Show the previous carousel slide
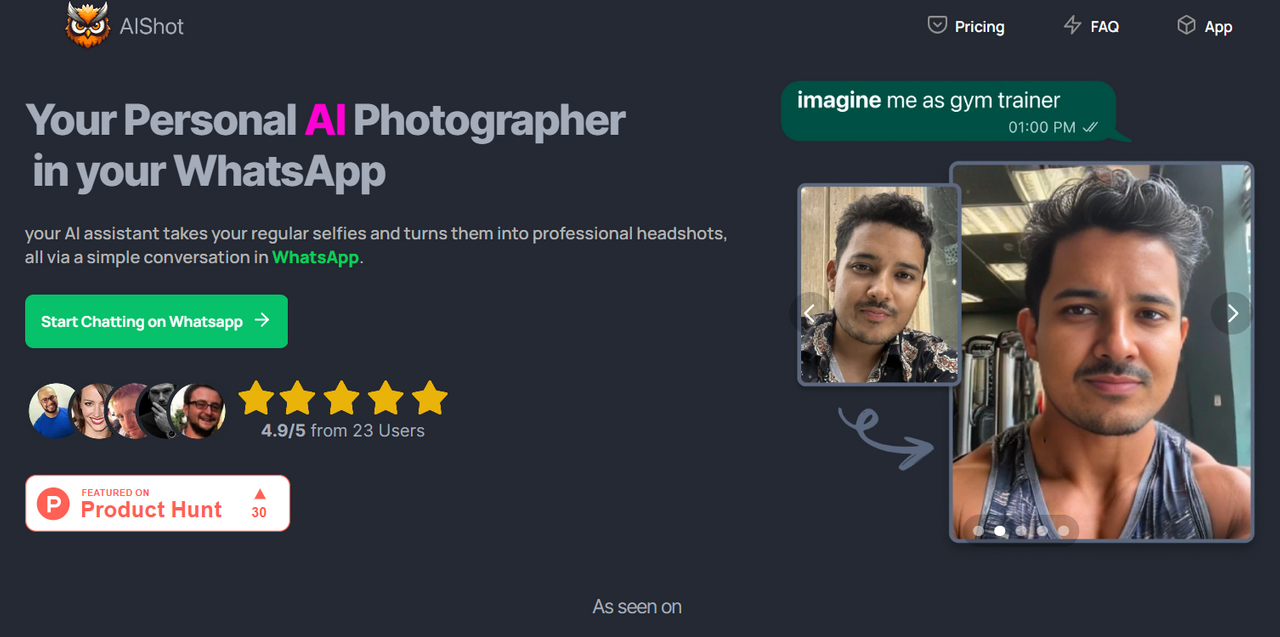Image resolution: width=1280 pixels, height=637 pixels. point(810,313)
